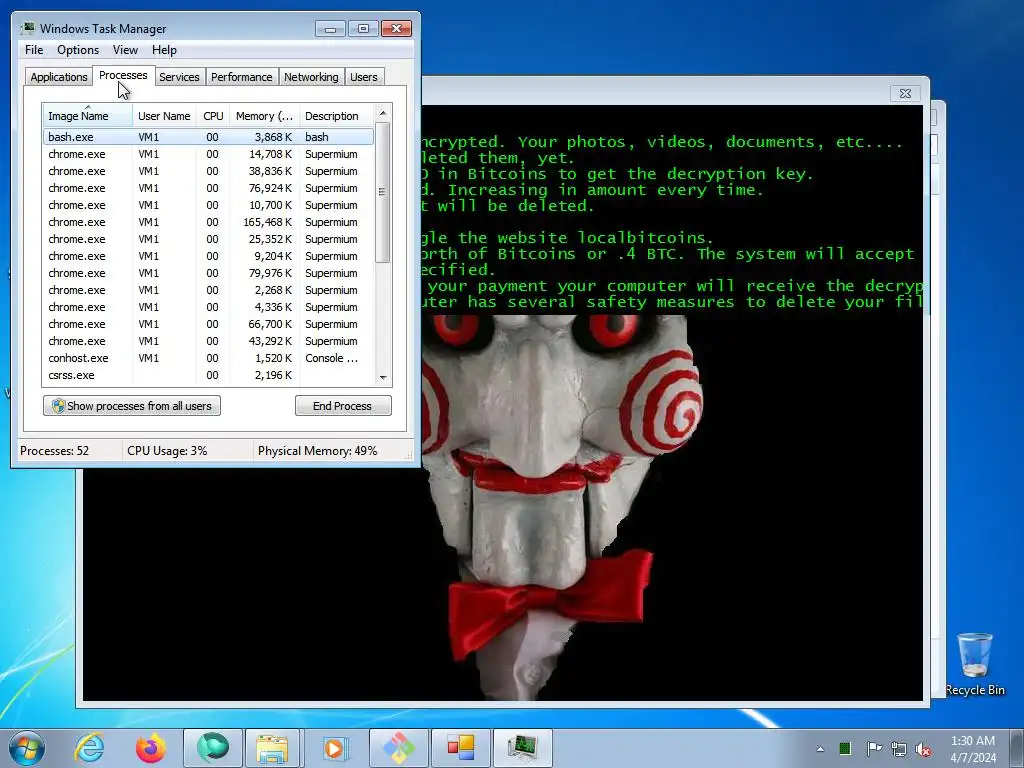The image size is (1024, 768).
Task: Open the Options menu in Task Manager
Action: (78, 50)
